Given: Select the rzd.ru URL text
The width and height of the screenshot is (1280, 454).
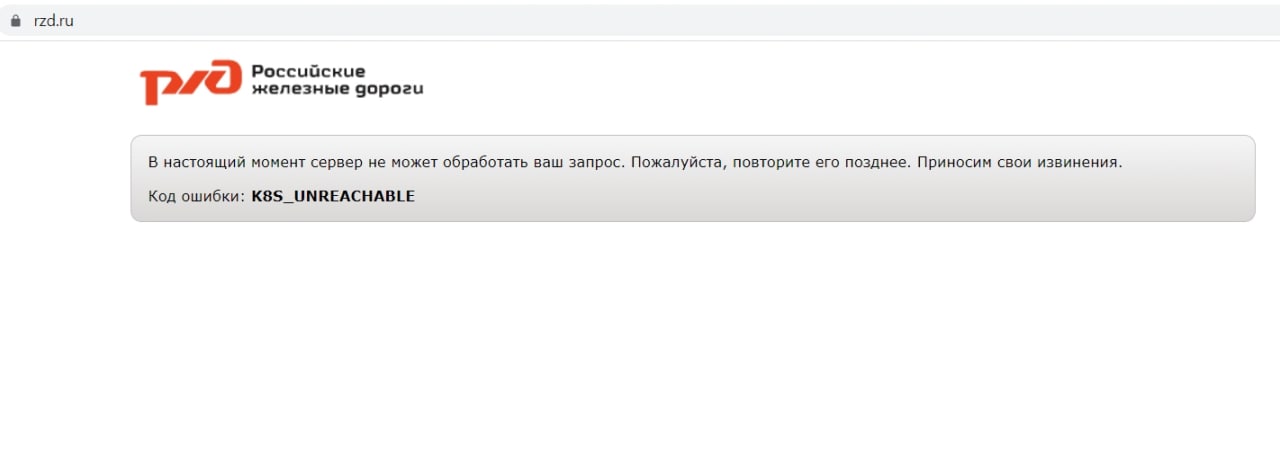Looking at the screenshot, I should (54, 21).
